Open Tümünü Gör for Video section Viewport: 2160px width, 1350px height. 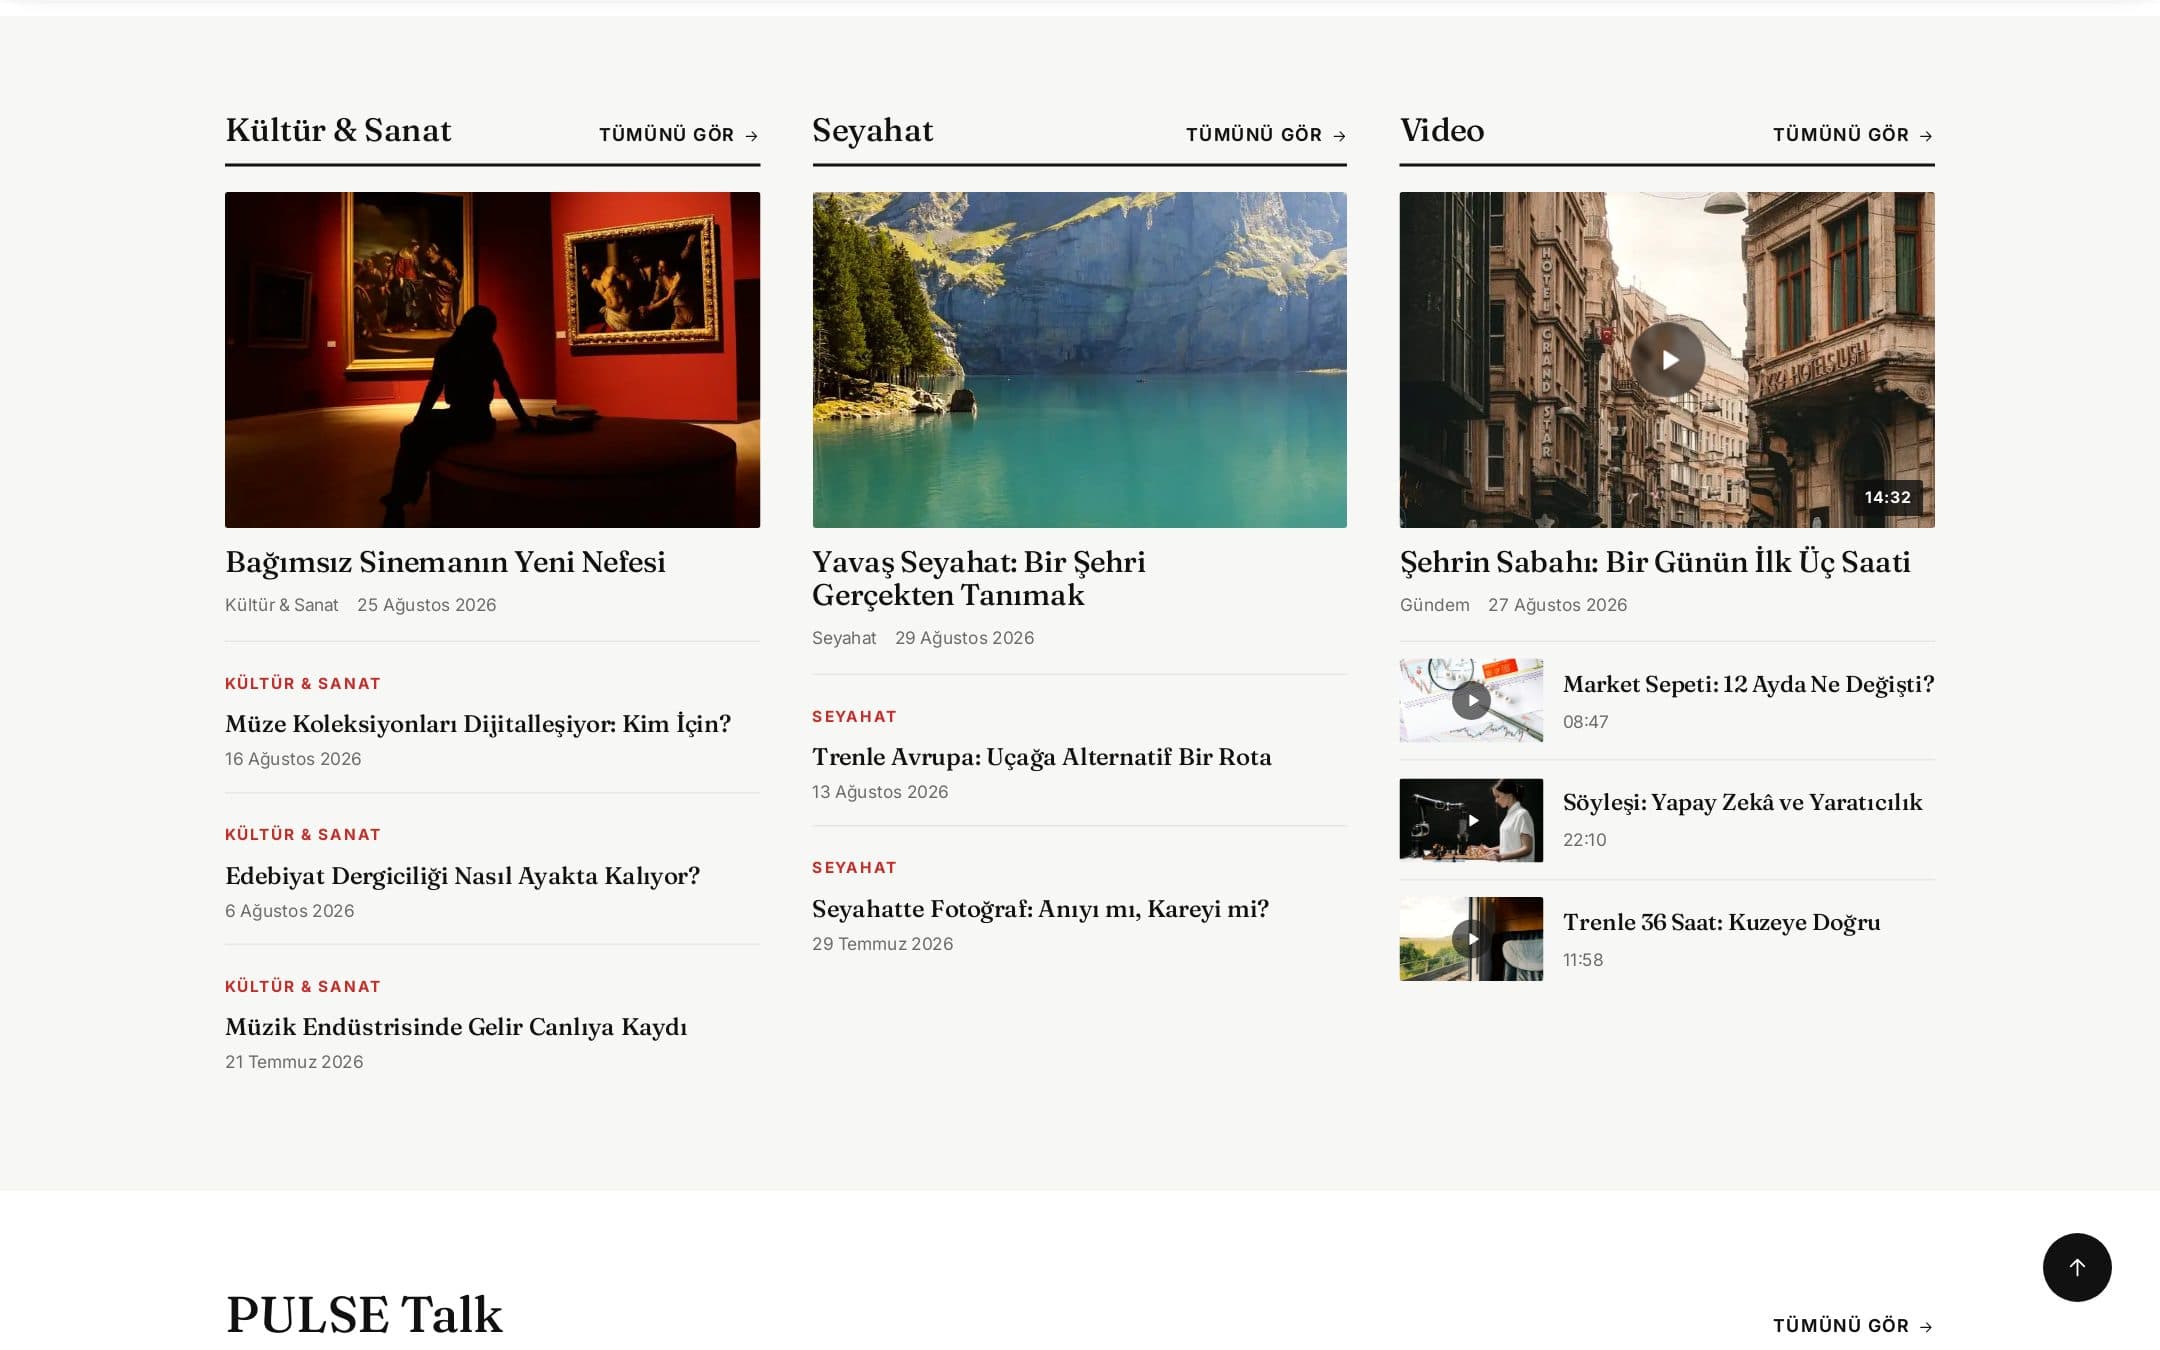tap(1853, 135)
